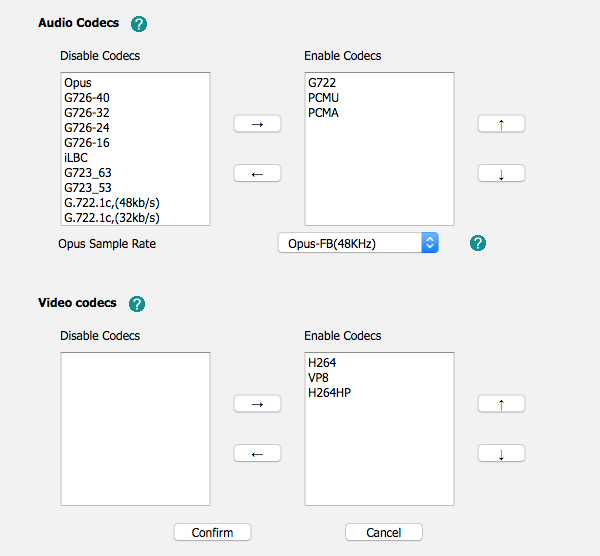
Task: Select G722 in enabled audio codecs
Action: 322,83
